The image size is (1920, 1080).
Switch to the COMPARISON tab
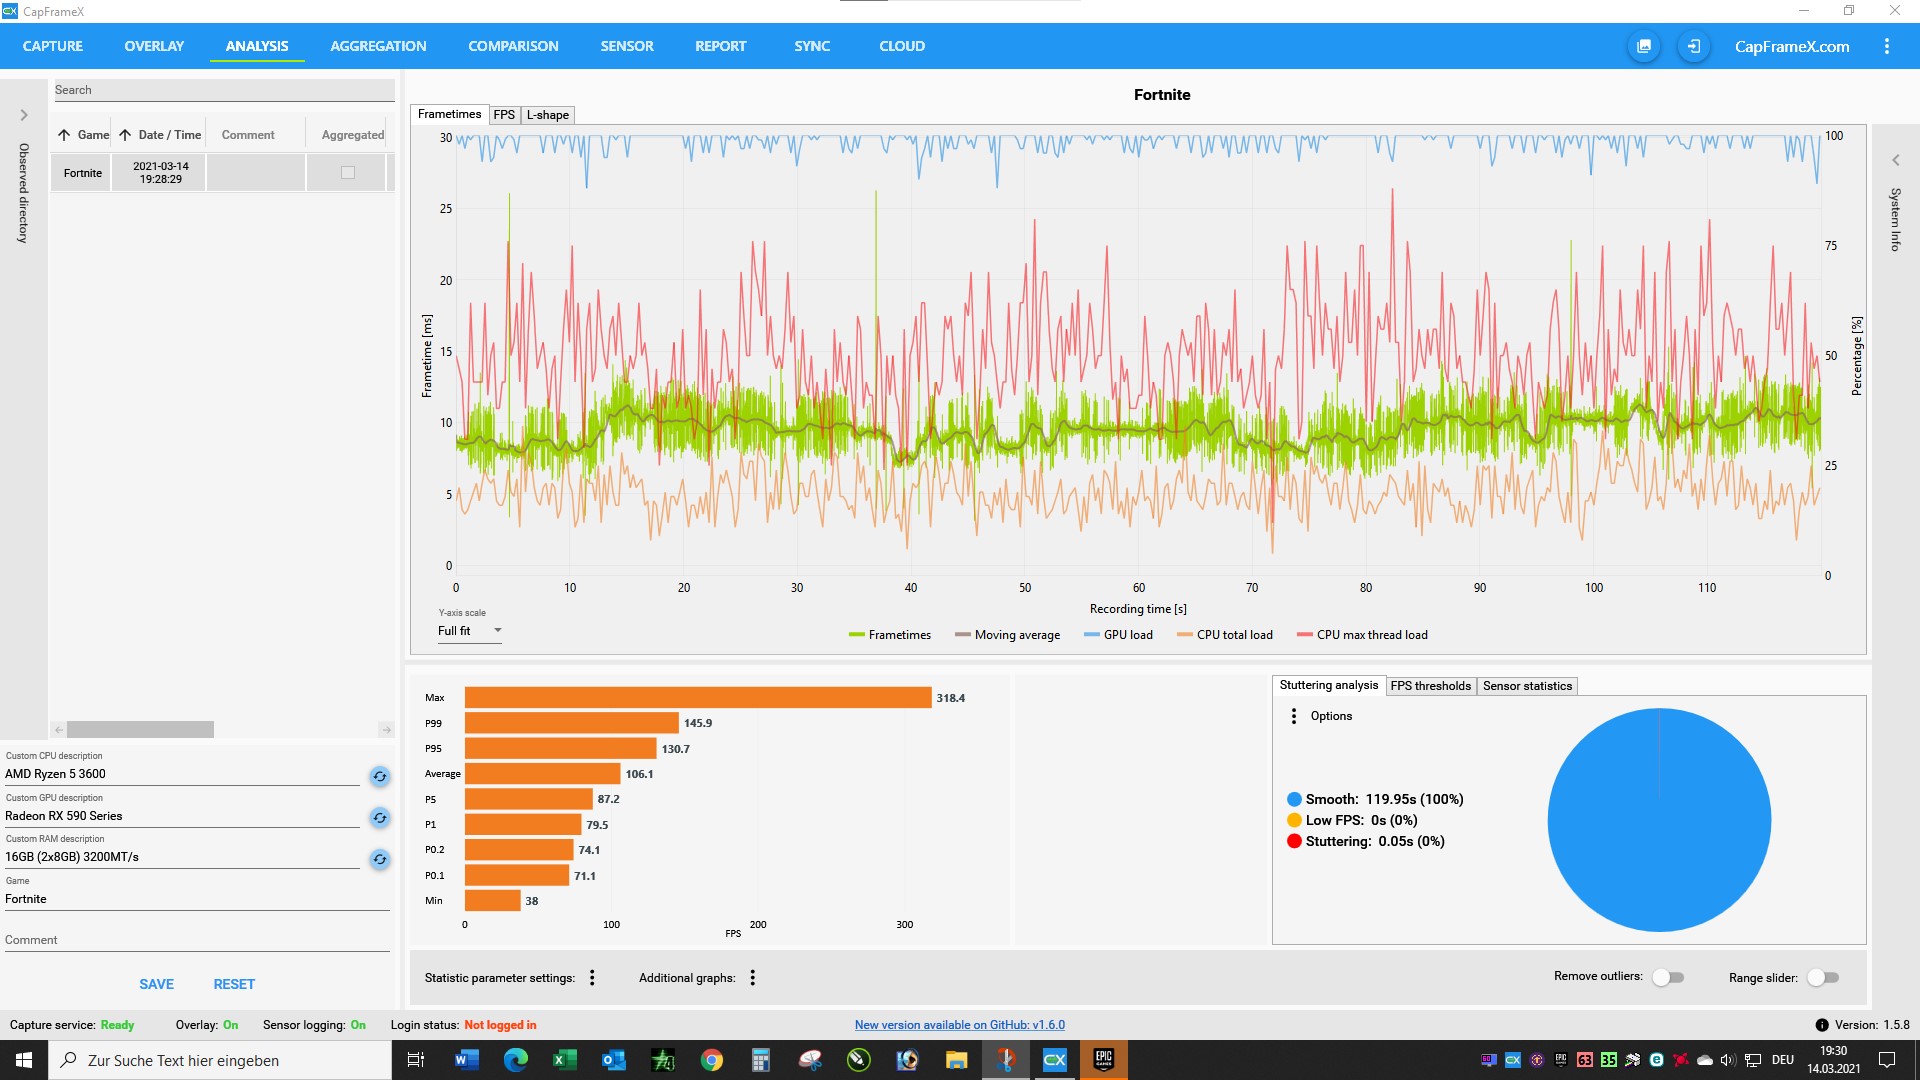click(x=513, y=46)
